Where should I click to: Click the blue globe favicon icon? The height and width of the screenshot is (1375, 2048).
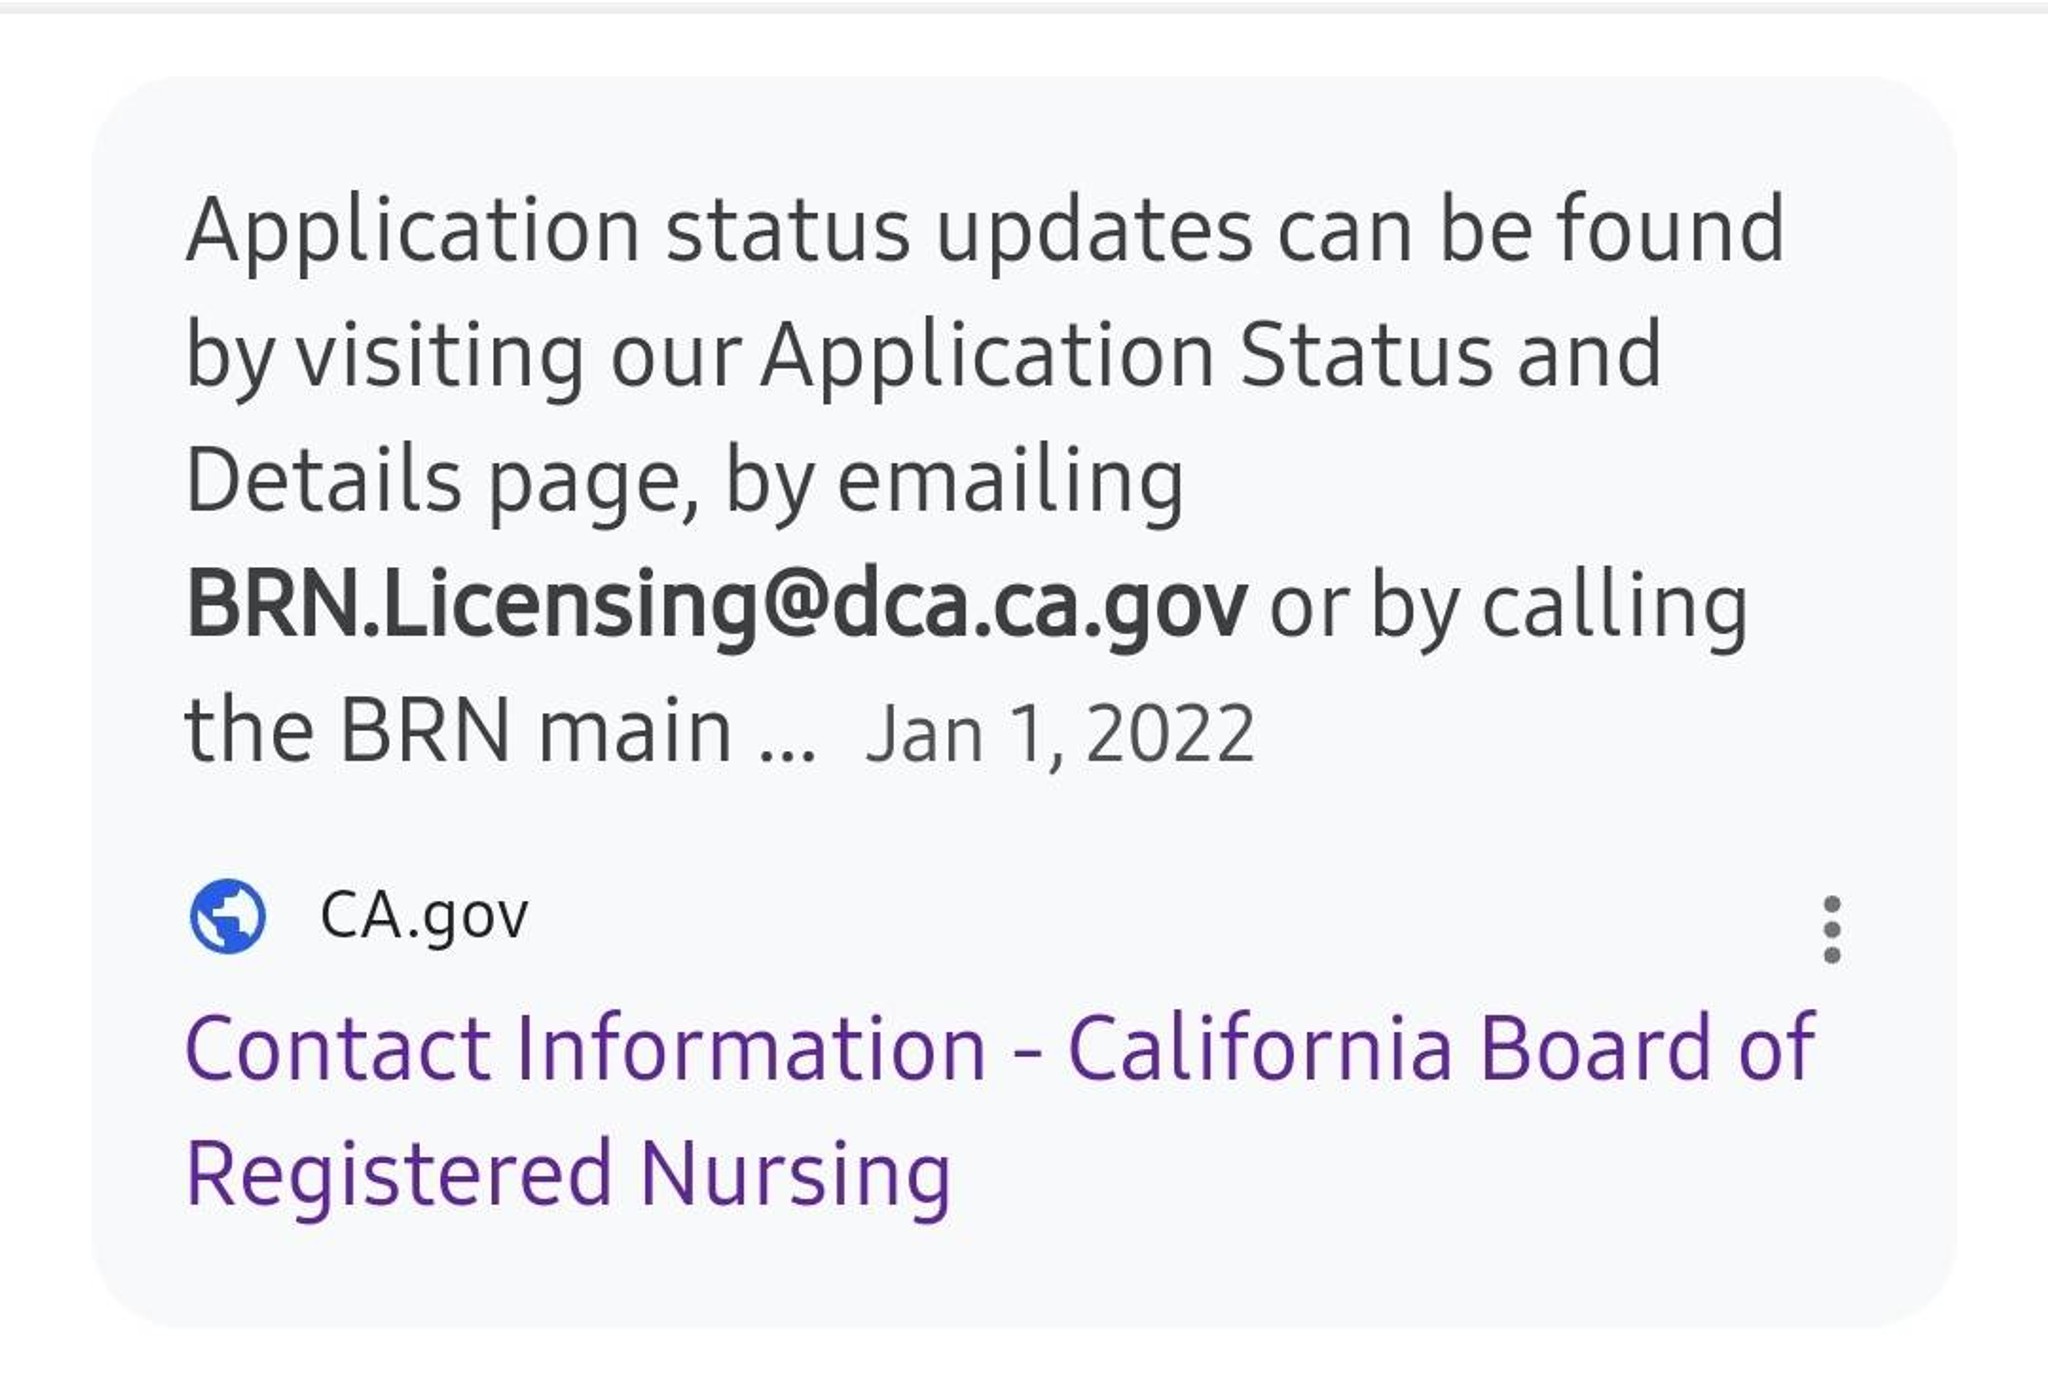pos(228,916)
